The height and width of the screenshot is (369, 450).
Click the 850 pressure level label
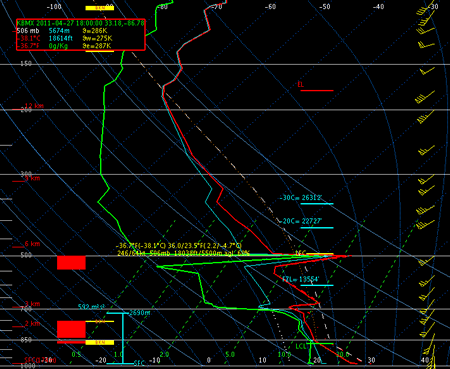[26, 340]
